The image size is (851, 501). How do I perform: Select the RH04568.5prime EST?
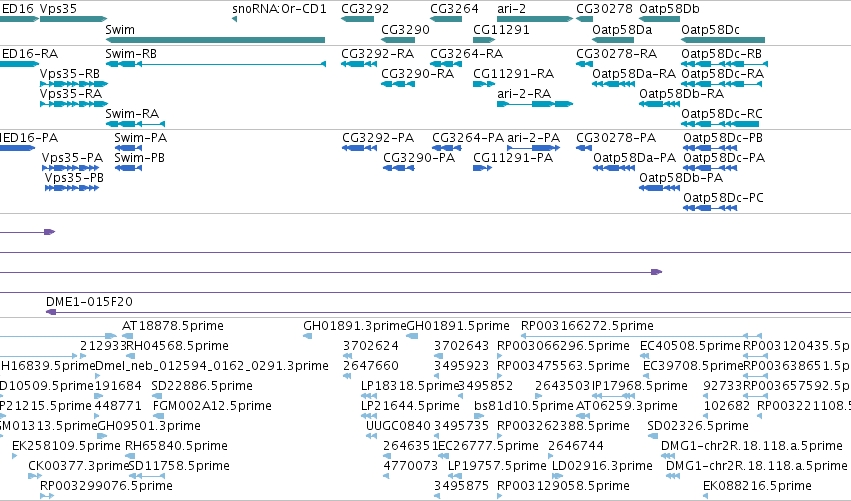[129, 356]
